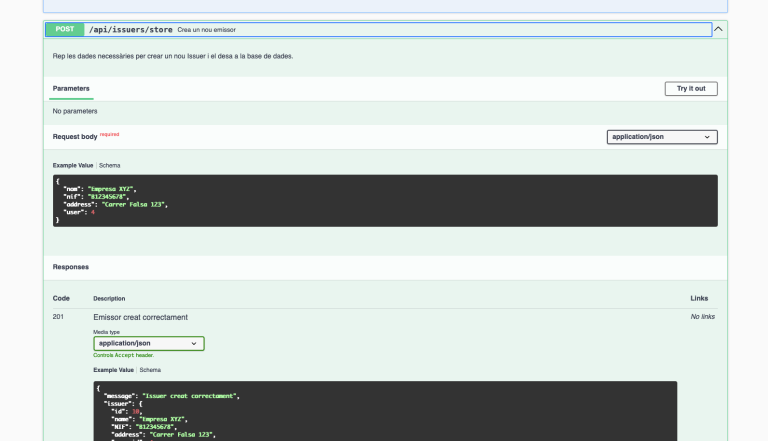Click the 'Media type' label
Viewport: 768px width, 441px height.
click(106, 332)
